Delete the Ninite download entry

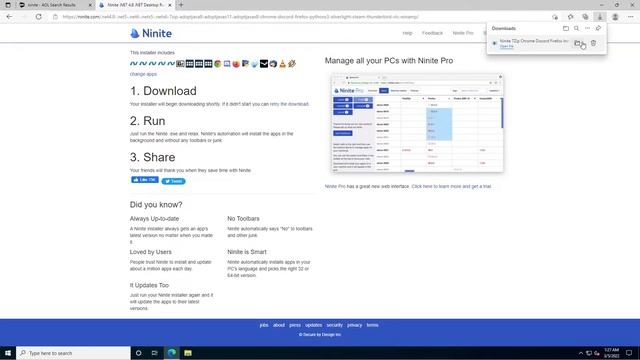point(593,43)
